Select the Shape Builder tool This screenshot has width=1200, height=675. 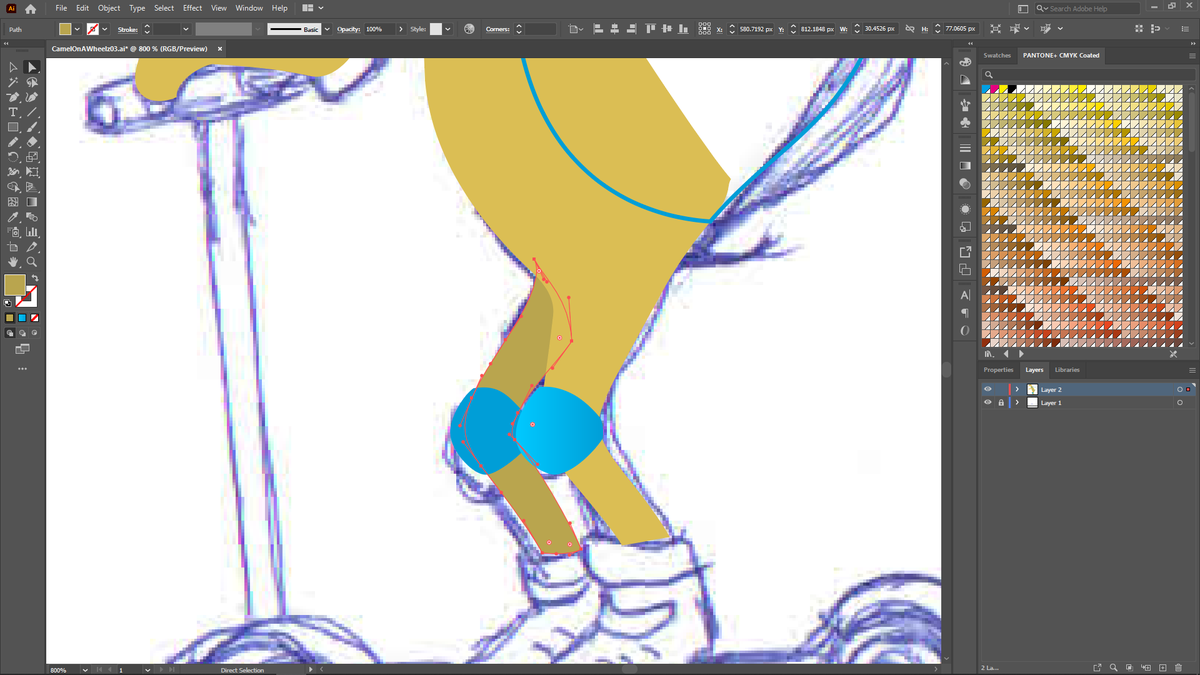click(x=13, y=187)
